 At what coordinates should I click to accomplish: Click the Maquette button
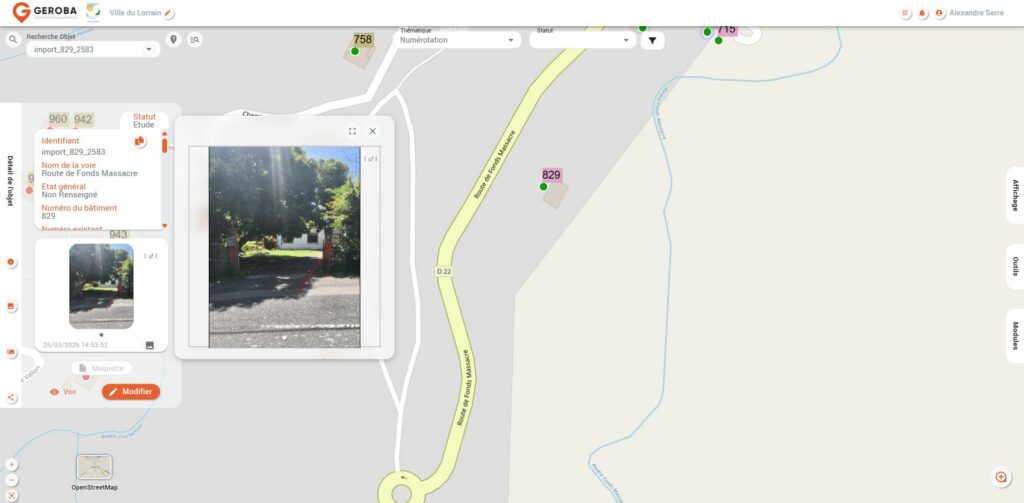coord(101,368)
